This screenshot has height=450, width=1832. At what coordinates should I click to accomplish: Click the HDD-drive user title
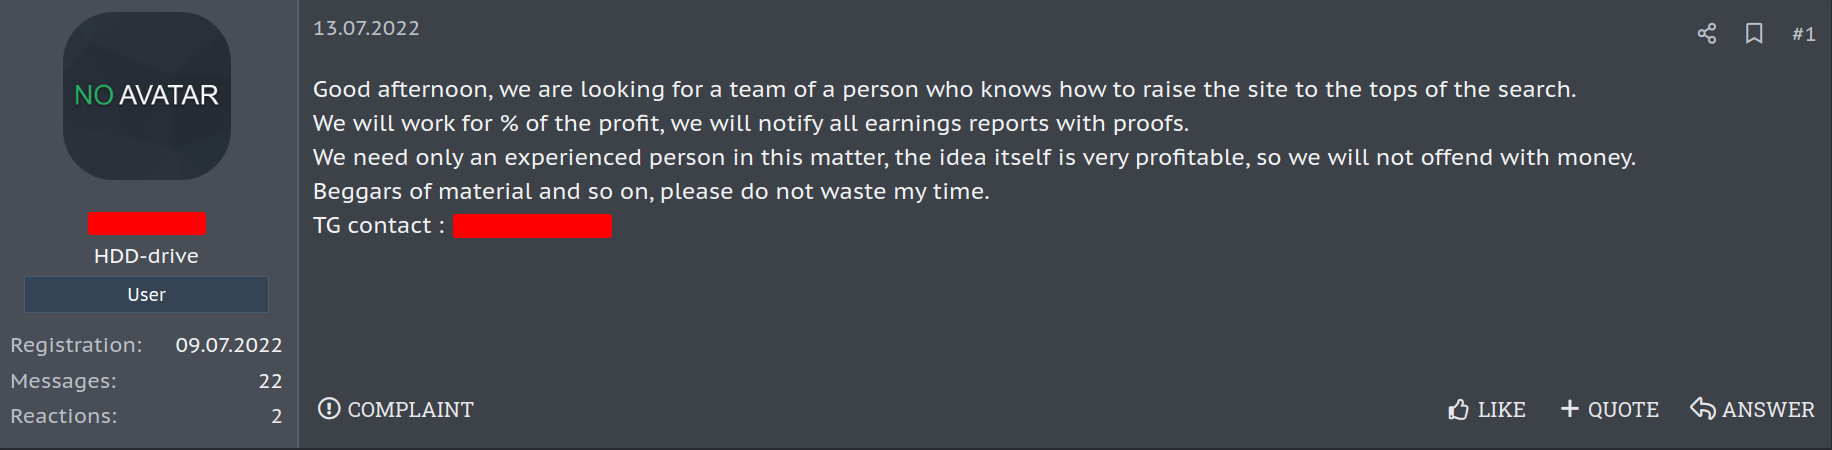[x=147, y=256]
